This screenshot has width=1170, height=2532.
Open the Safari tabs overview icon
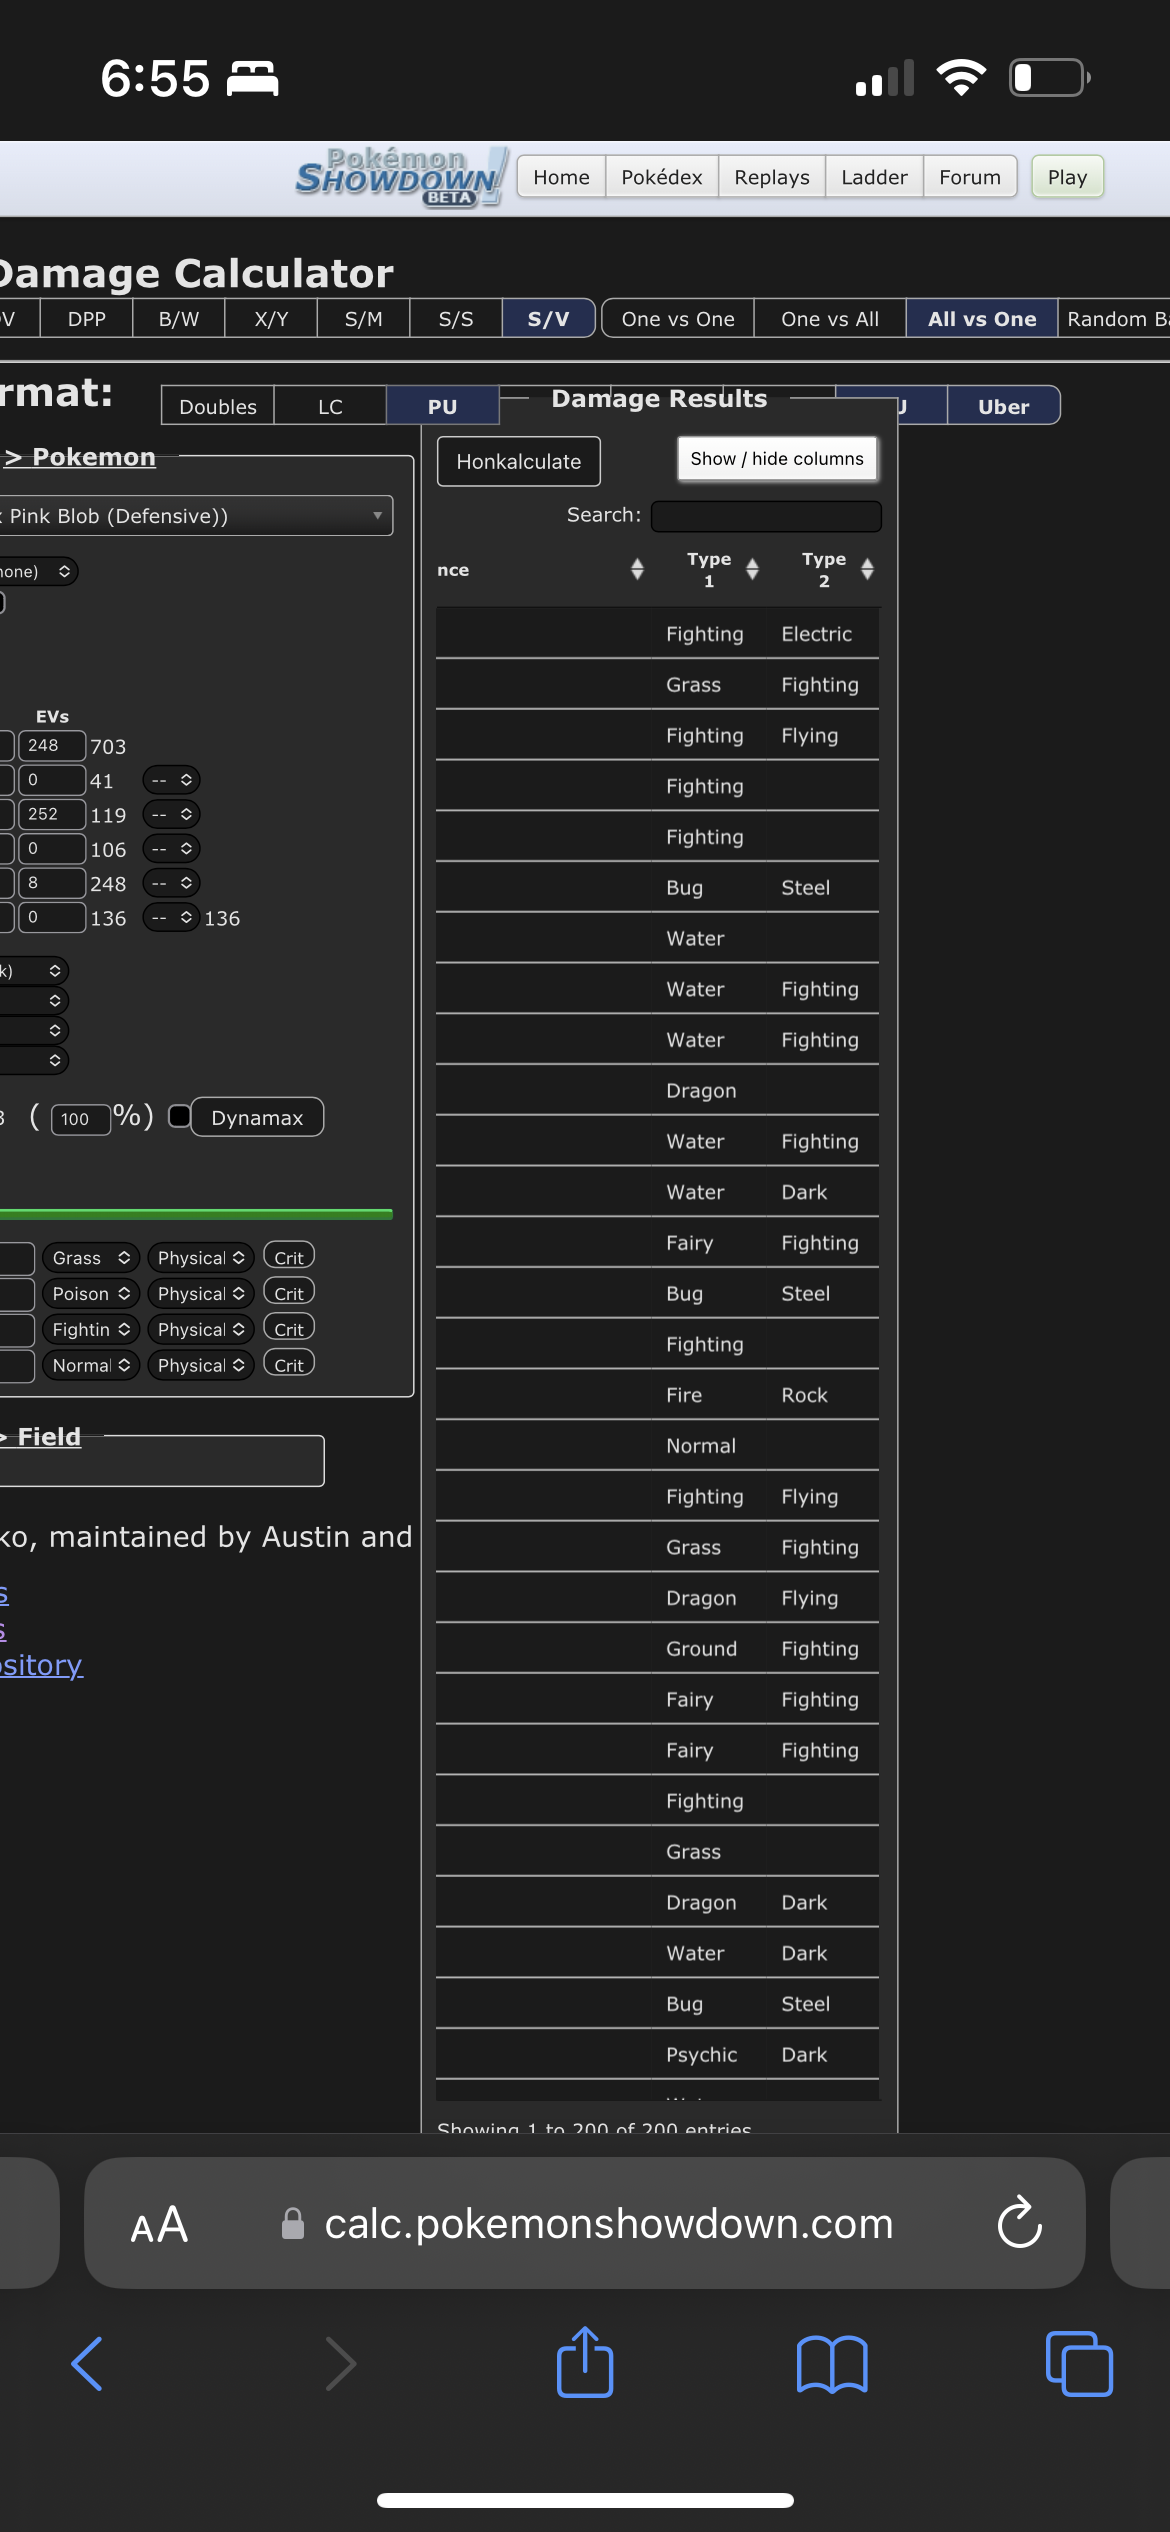click(1078, 2364)
